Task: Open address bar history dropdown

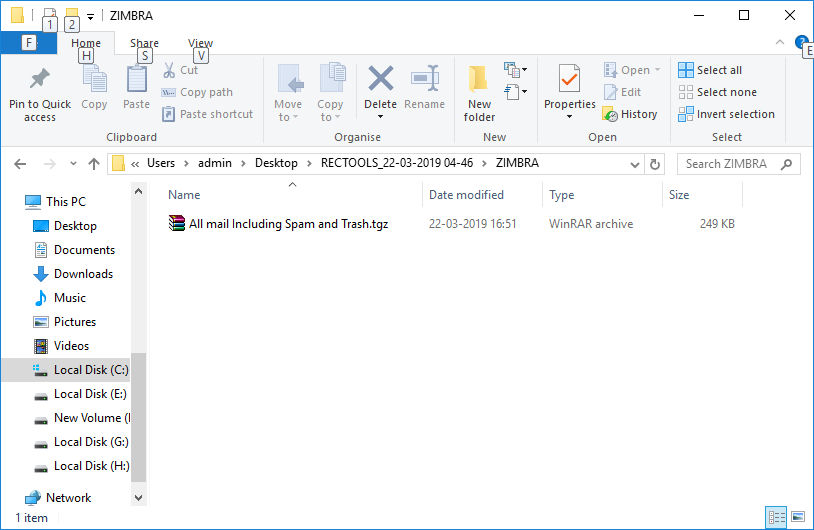Action: coord(634,165)
